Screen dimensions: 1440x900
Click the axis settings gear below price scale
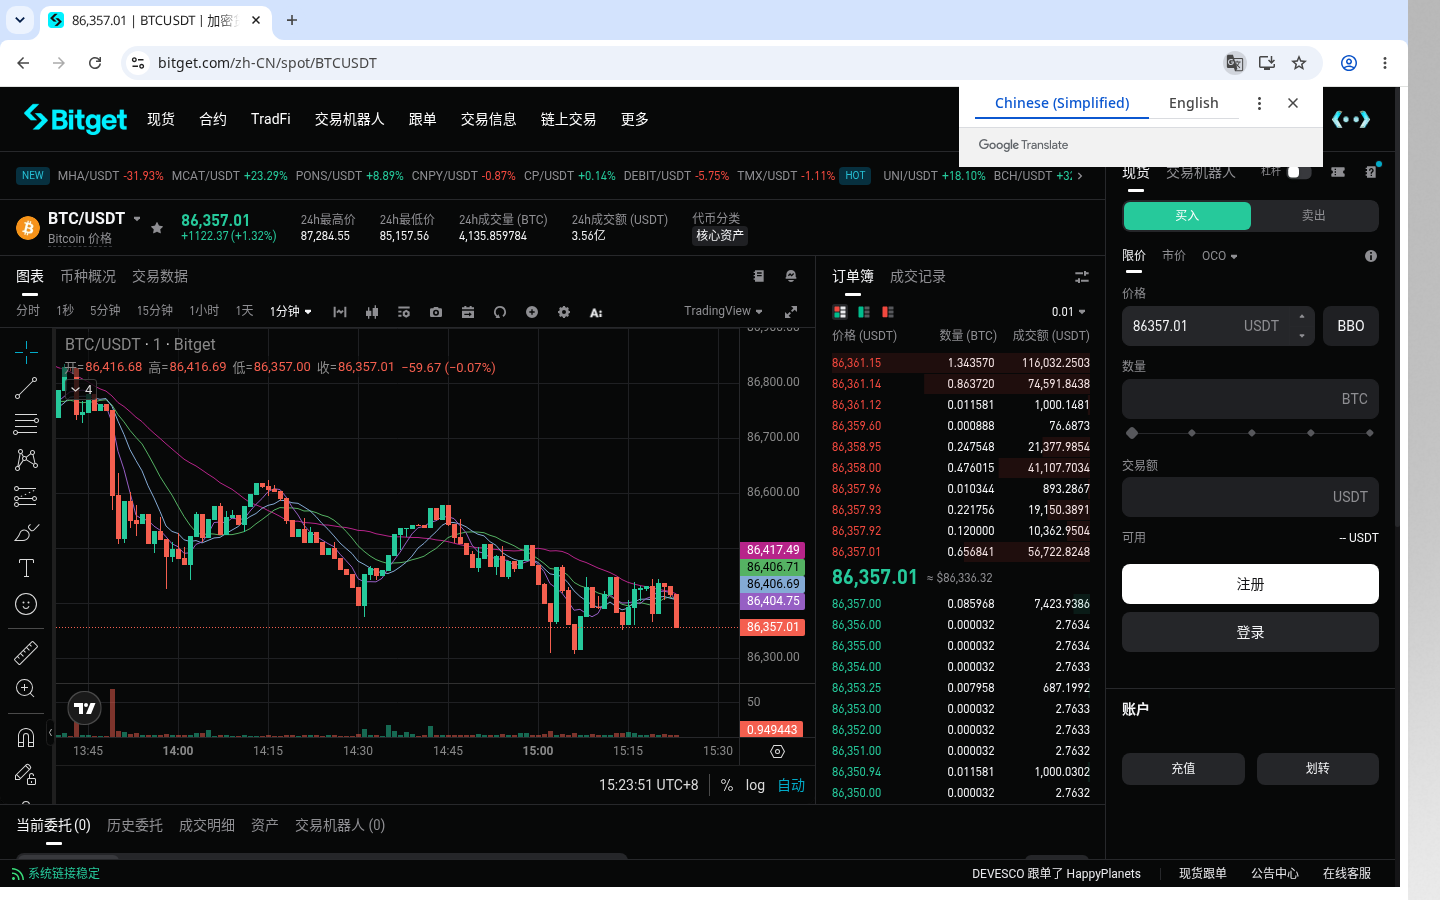[777, 751]
